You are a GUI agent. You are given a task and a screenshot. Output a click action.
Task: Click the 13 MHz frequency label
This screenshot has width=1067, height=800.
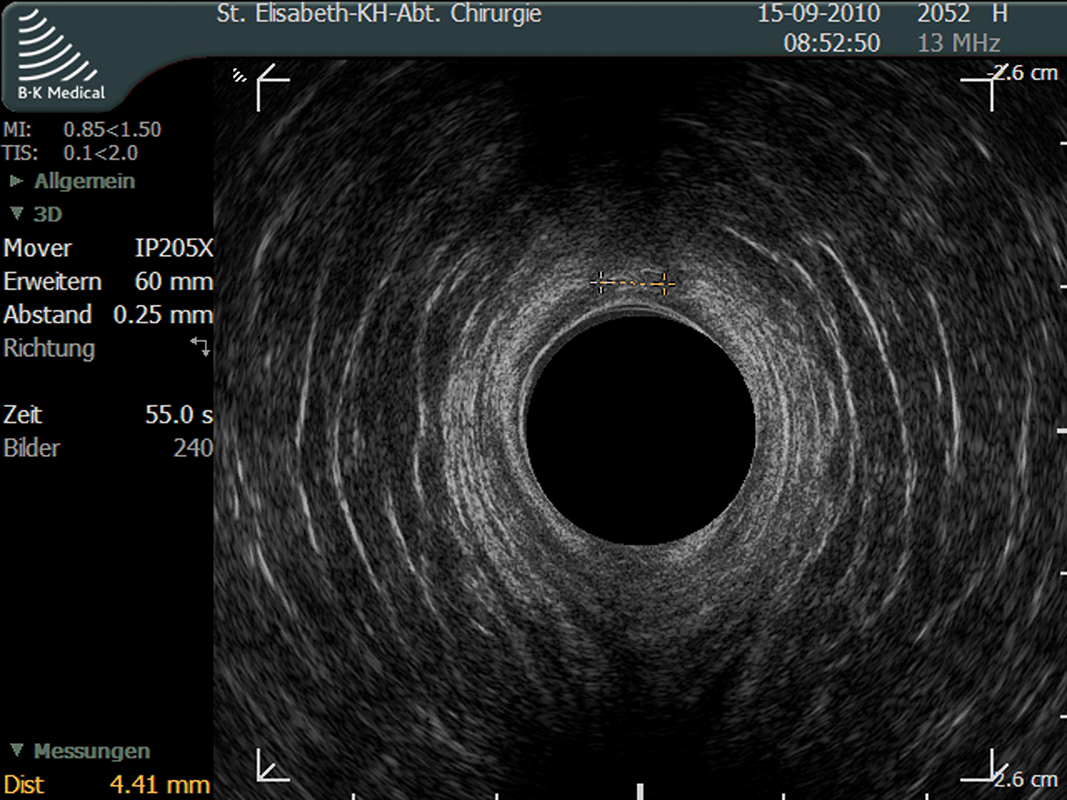pyautogui.click(x=959, y=44)
